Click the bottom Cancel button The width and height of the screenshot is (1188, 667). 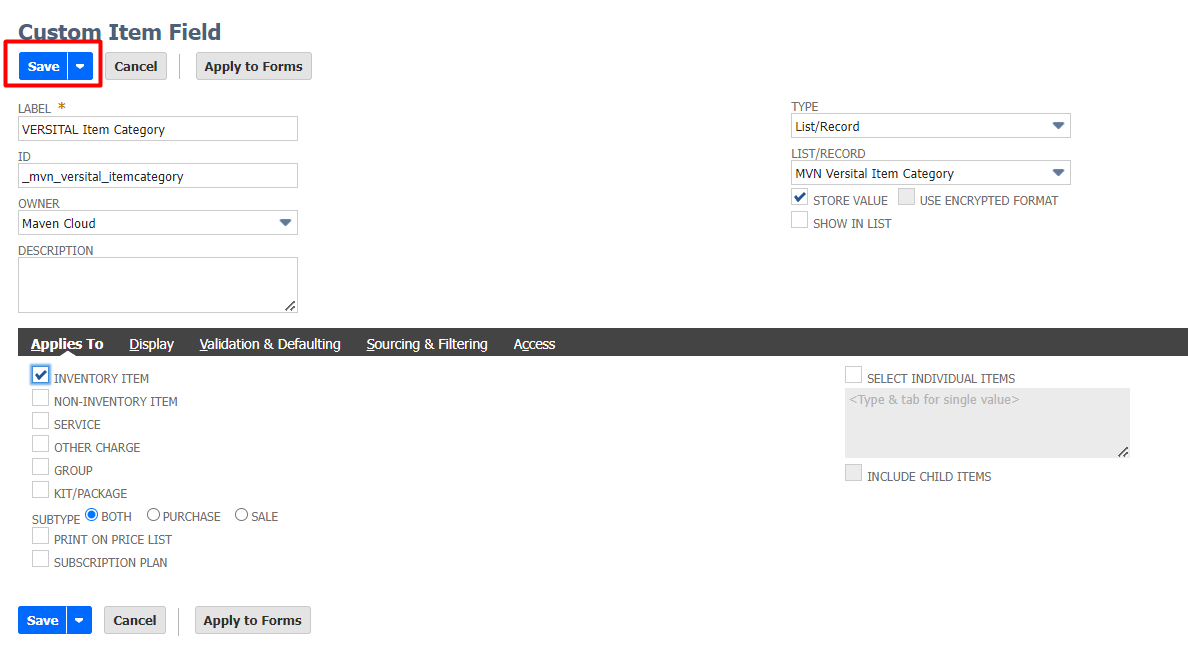[x=135, y=620]
